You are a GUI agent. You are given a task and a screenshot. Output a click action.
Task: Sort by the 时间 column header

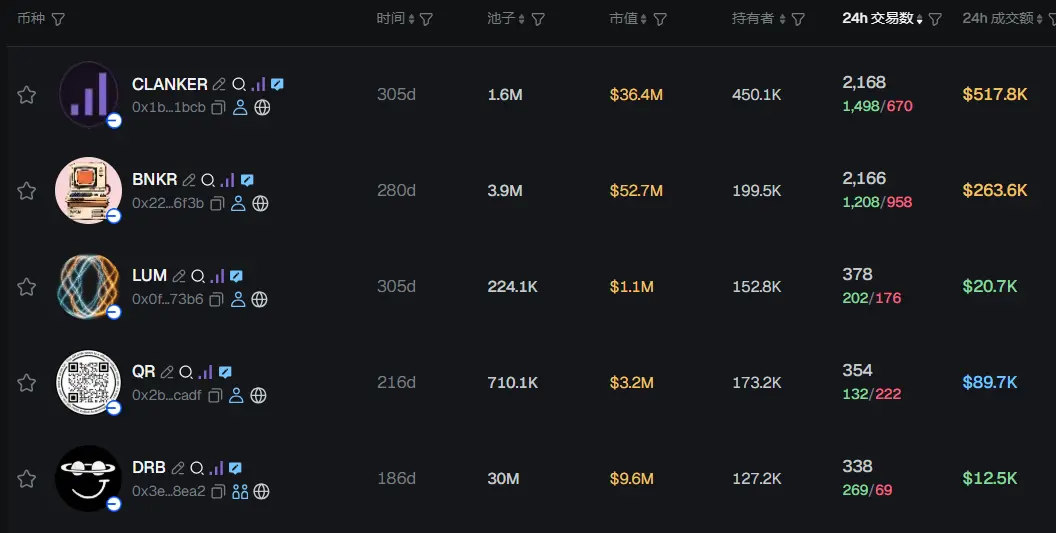pos(391,19)
